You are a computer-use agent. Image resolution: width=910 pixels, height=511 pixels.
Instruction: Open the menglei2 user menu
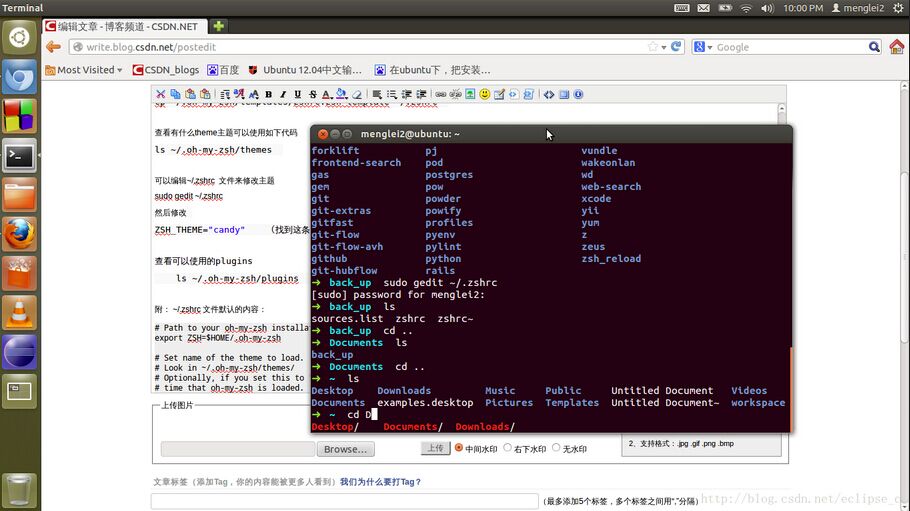tap(858, 8)
